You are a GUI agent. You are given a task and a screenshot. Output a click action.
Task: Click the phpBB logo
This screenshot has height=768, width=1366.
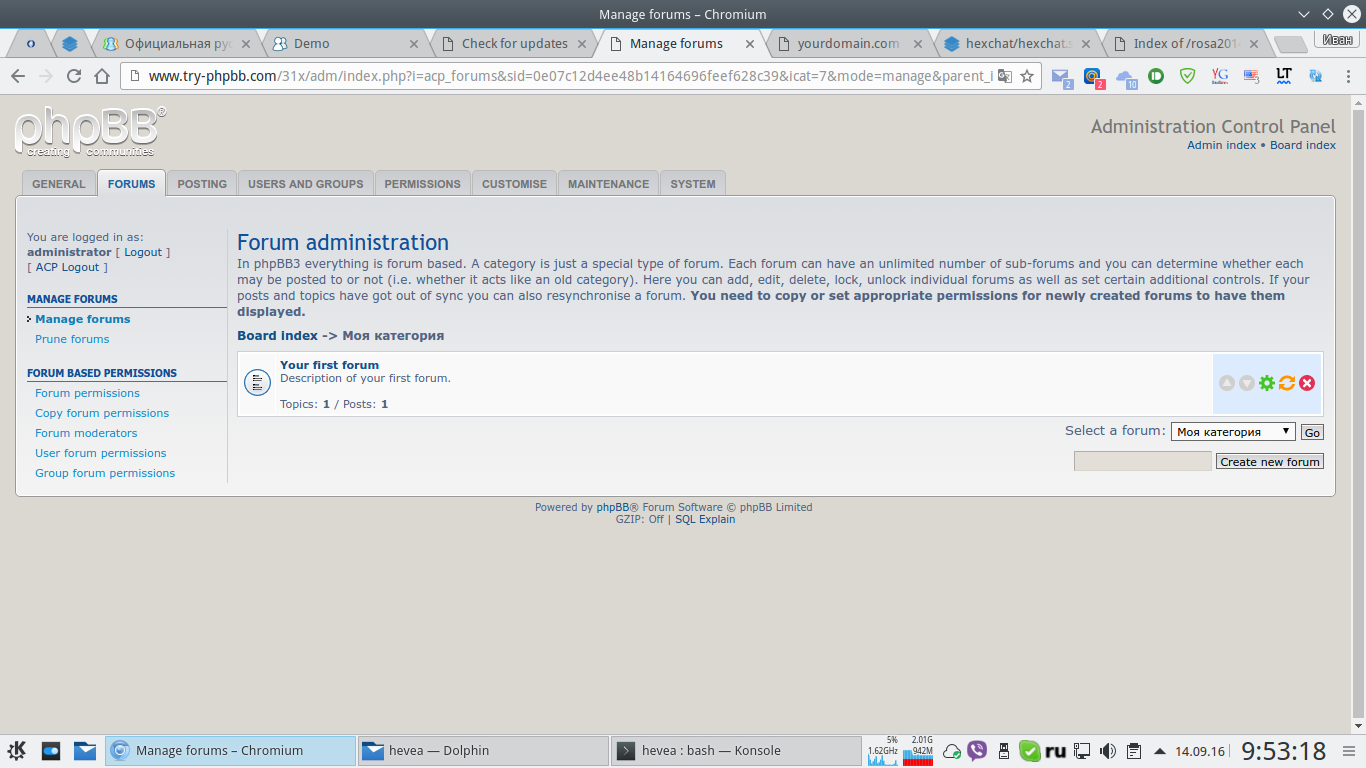[x=90, y=132]
